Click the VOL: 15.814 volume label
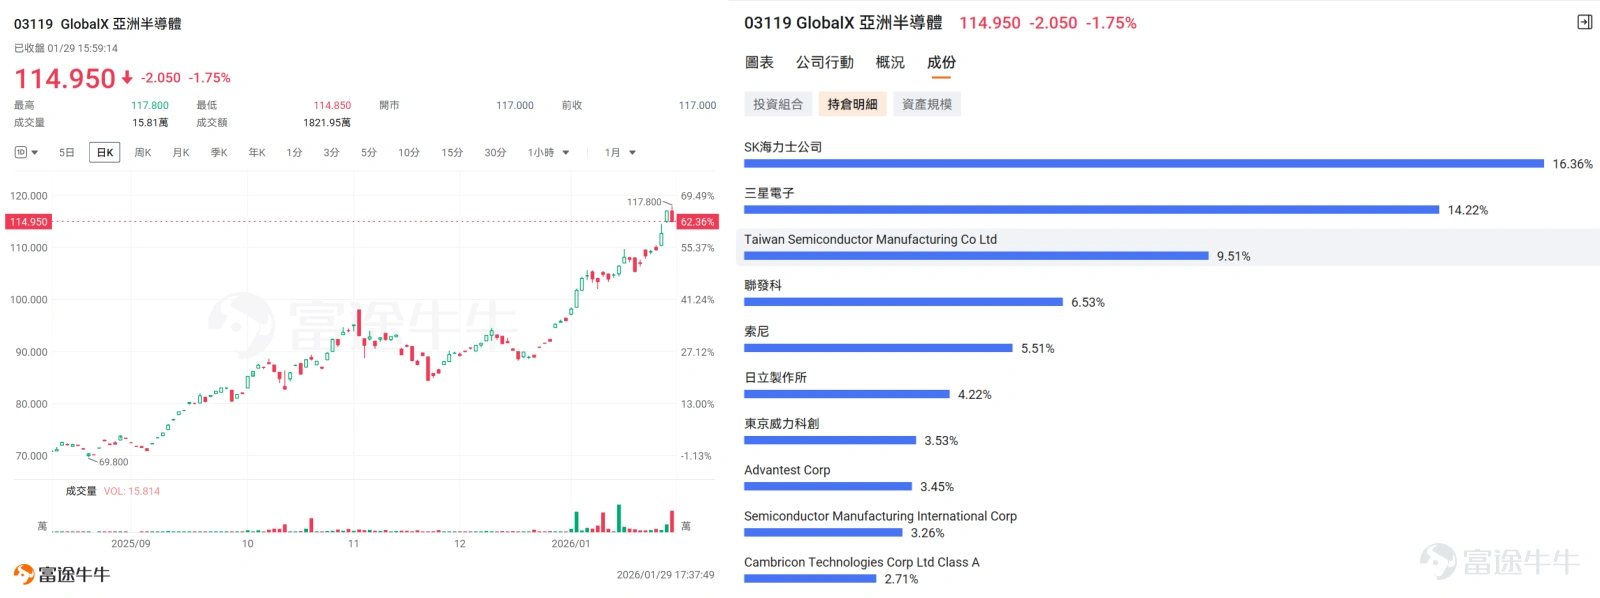 coord(132,491)
